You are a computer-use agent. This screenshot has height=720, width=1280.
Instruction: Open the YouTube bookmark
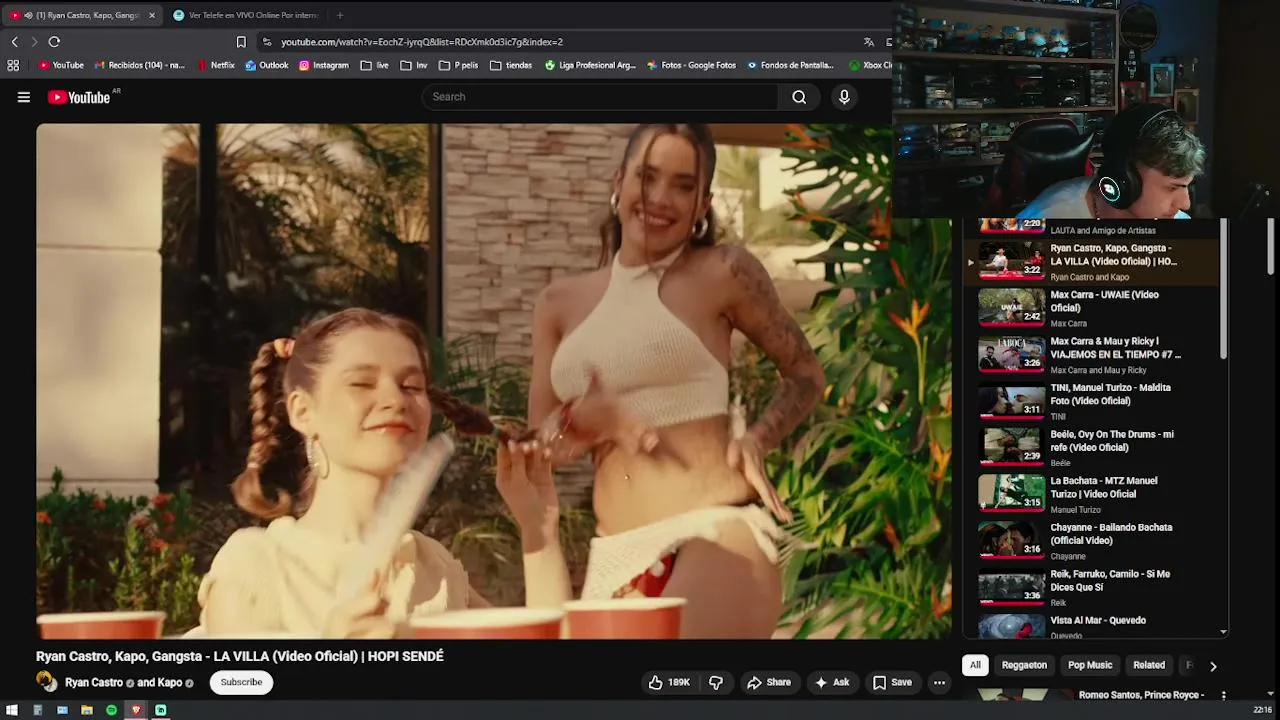click(x=61, y=65)
